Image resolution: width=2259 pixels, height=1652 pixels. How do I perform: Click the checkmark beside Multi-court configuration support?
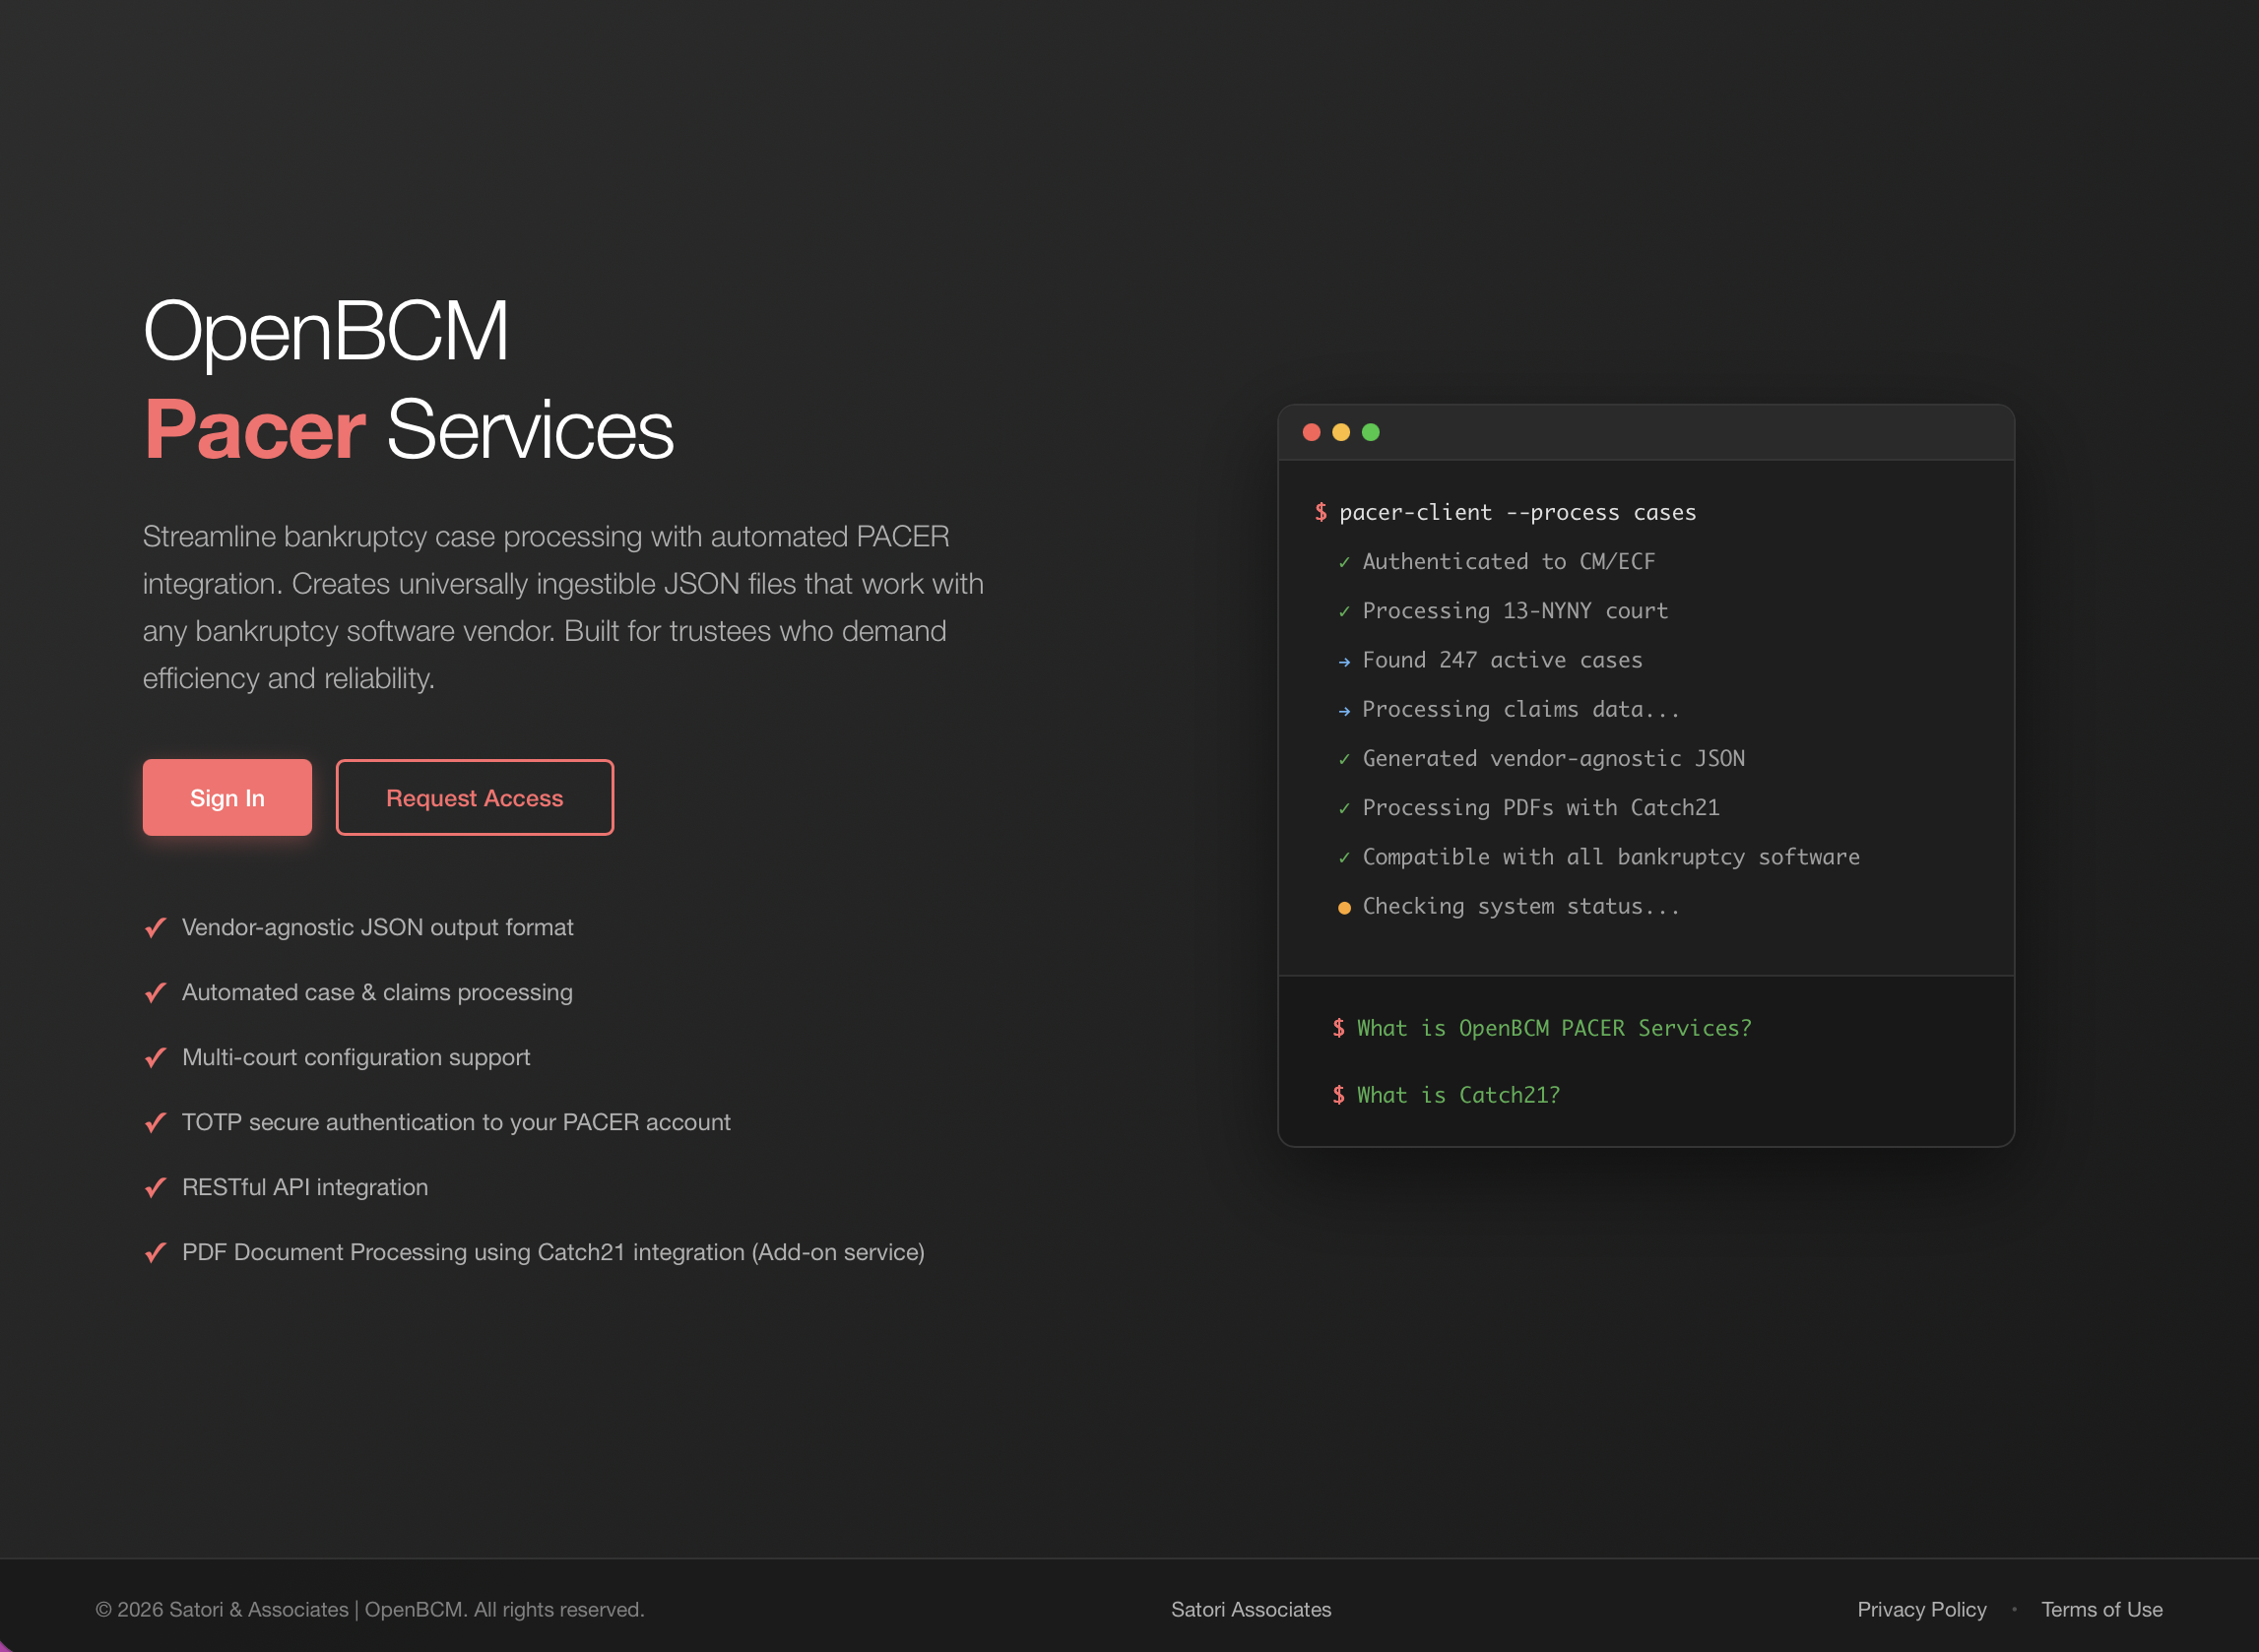tap(155, 1058)
